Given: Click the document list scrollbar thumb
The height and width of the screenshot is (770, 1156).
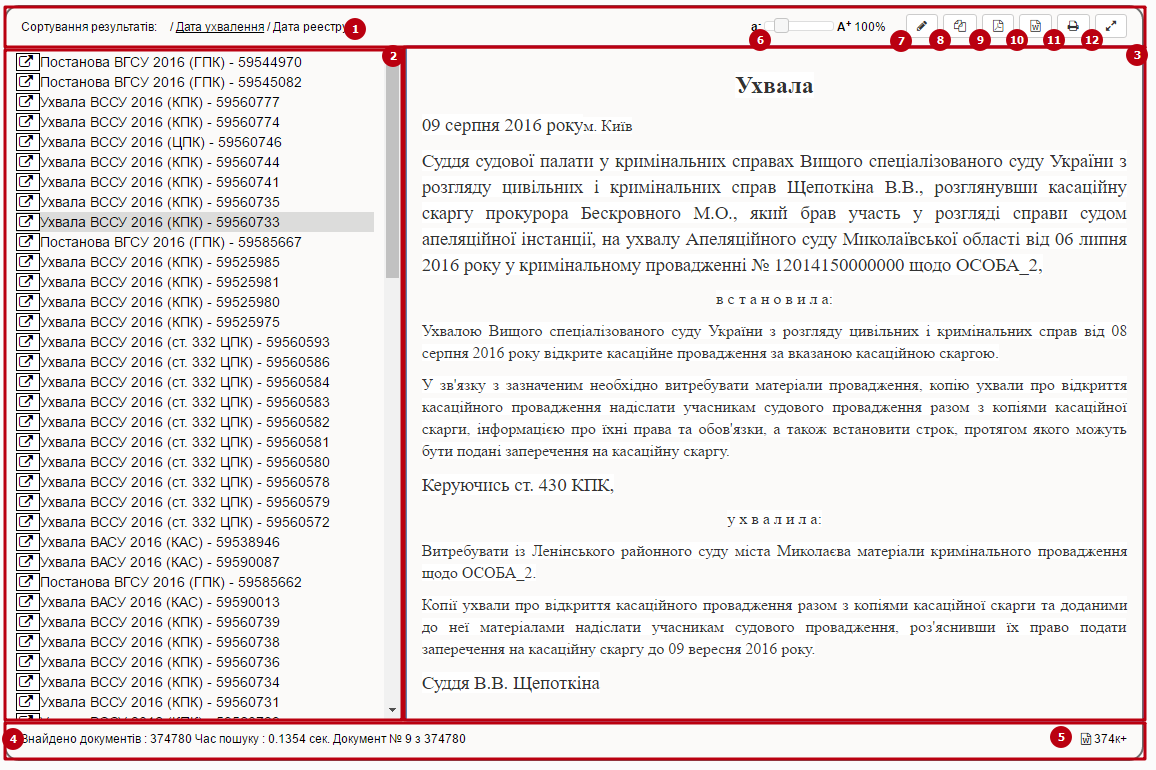Looking at the screenshot, I should pos(392,171).
